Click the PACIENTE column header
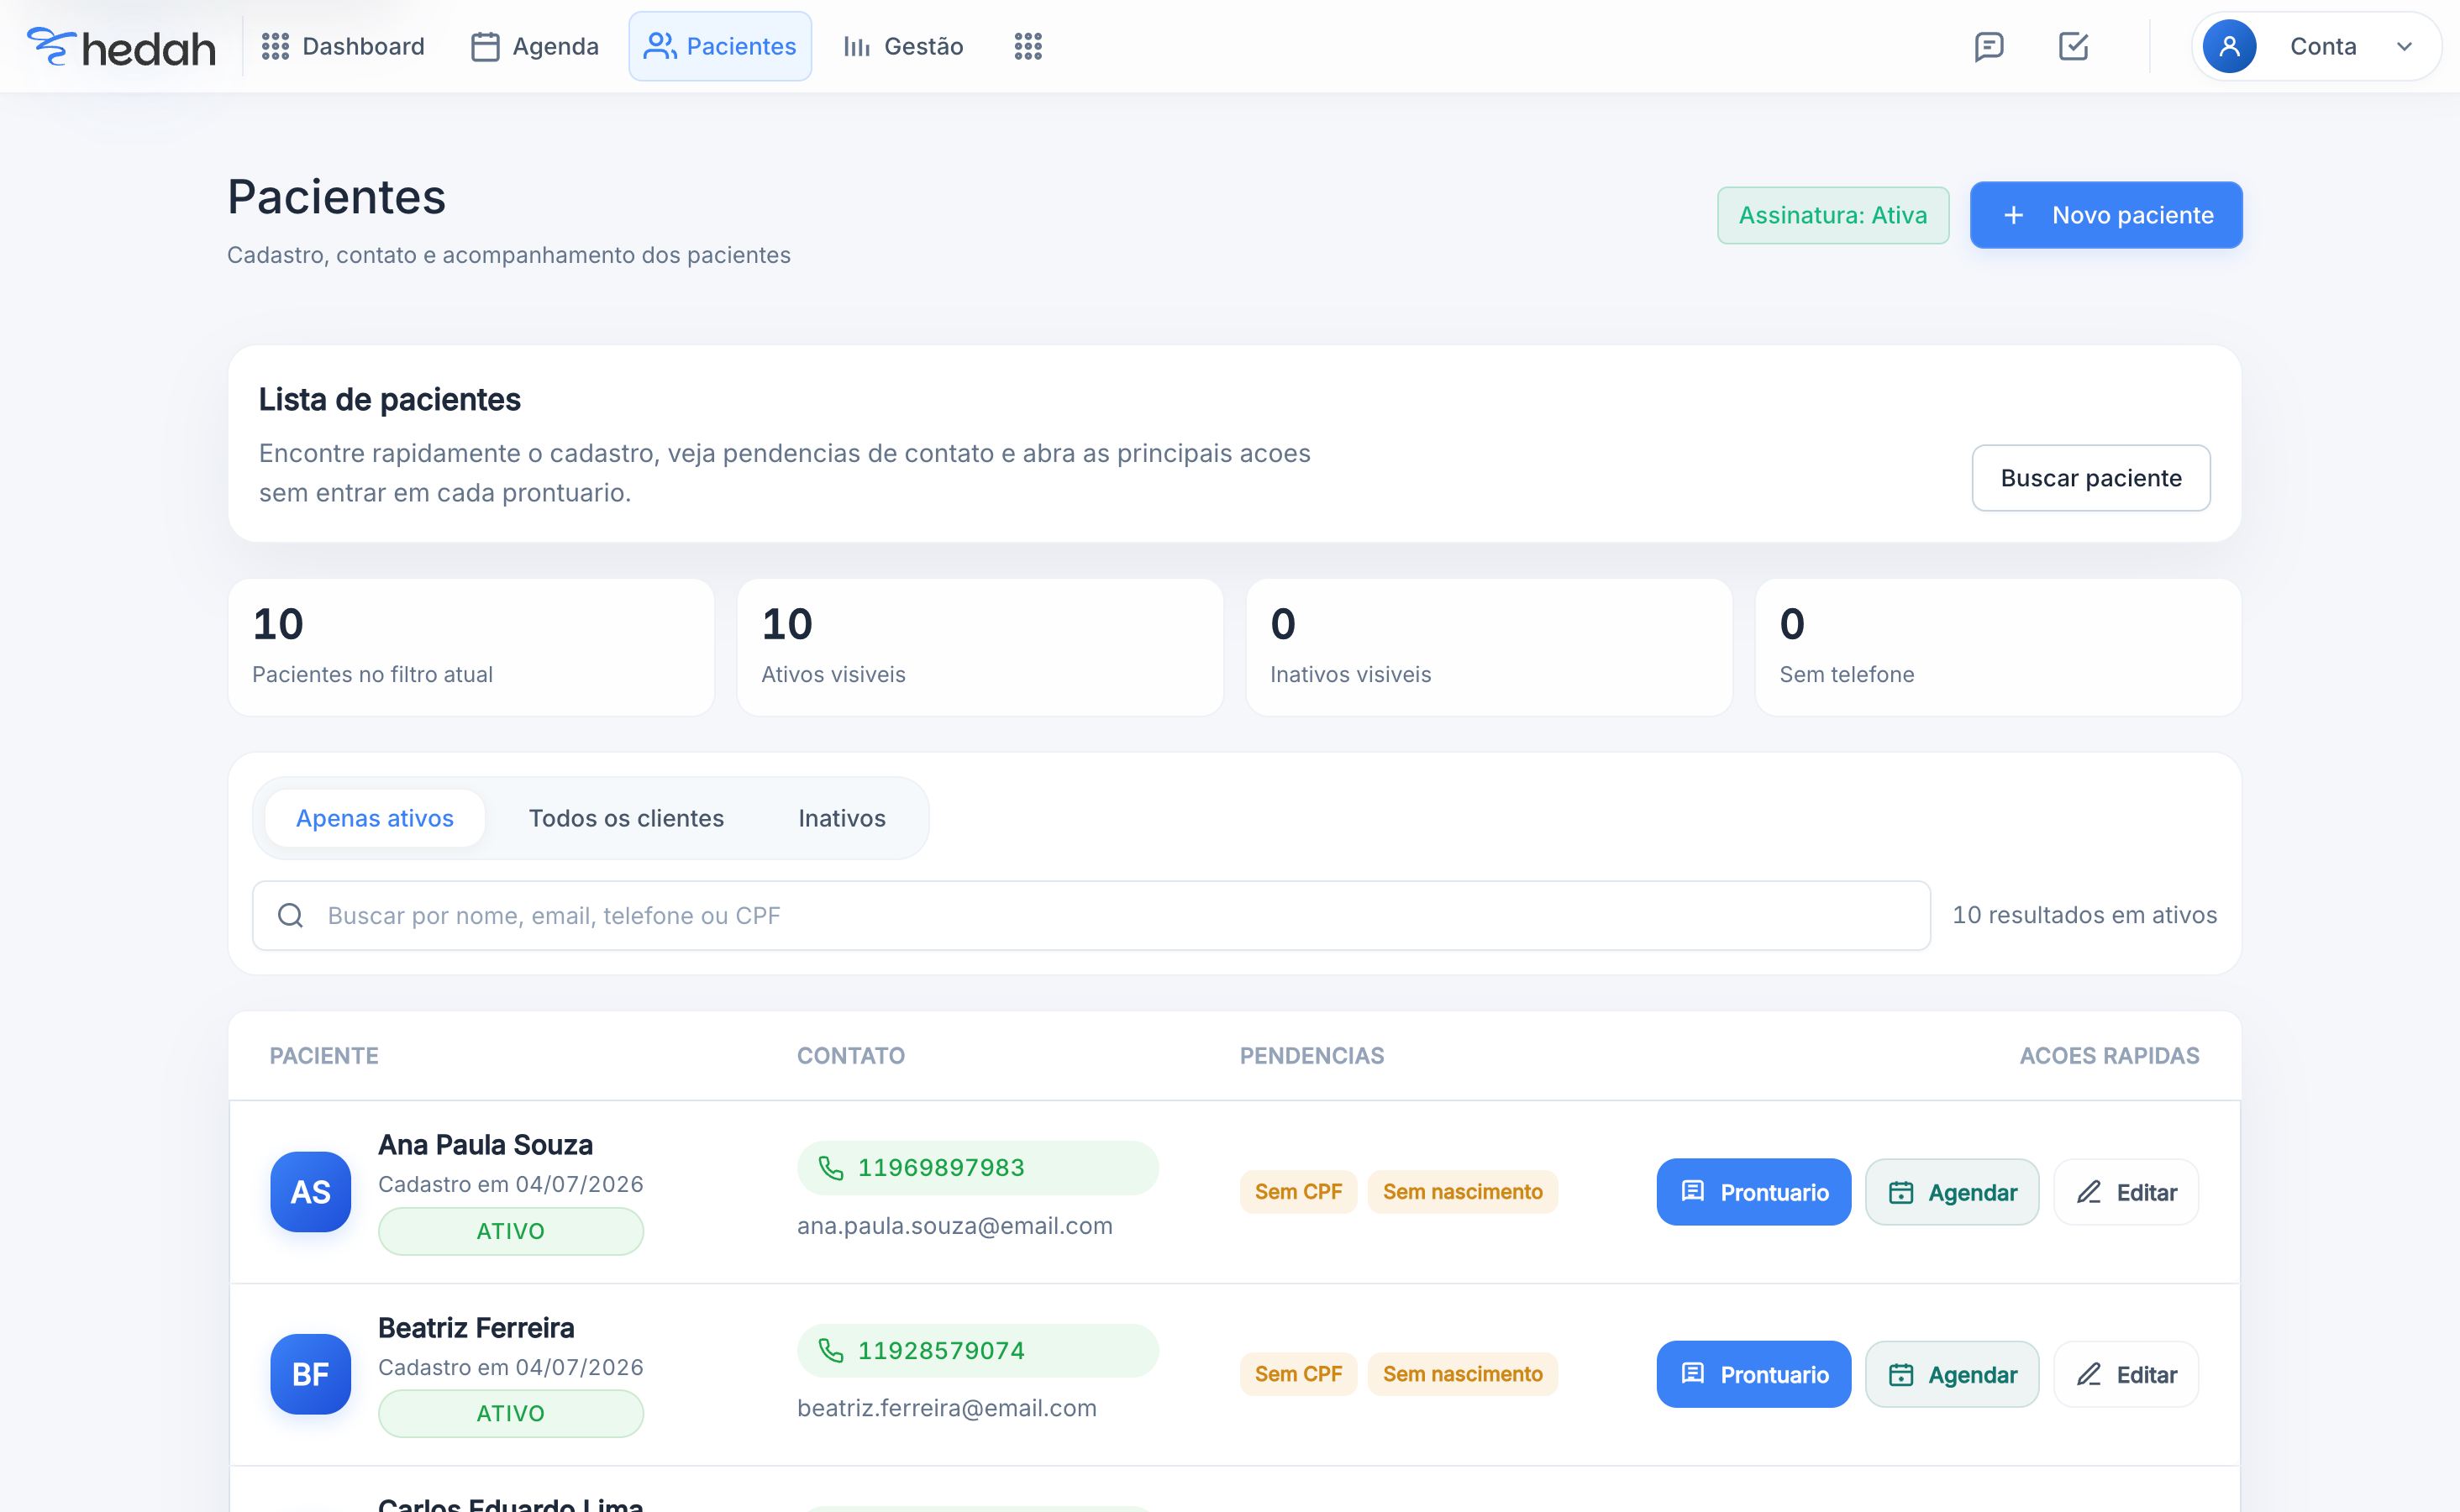2460x1512 pixels. [324, 1056]
